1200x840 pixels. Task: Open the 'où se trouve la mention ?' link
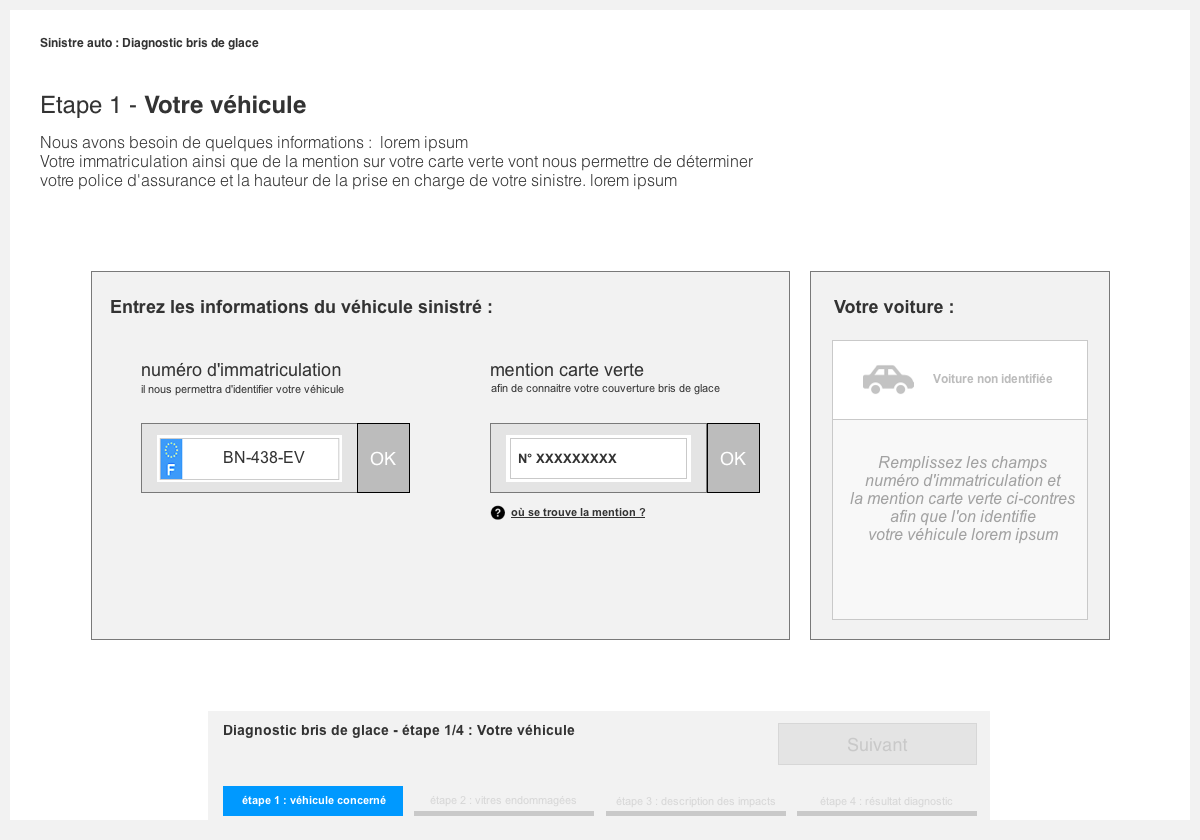click(x=577, y=513)
